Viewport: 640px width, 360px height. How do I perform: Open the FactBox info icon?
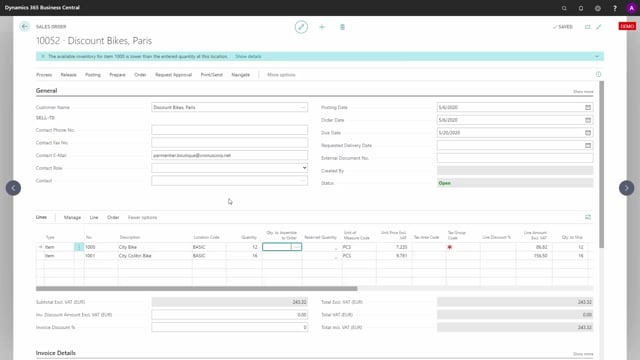pos(598,74)
